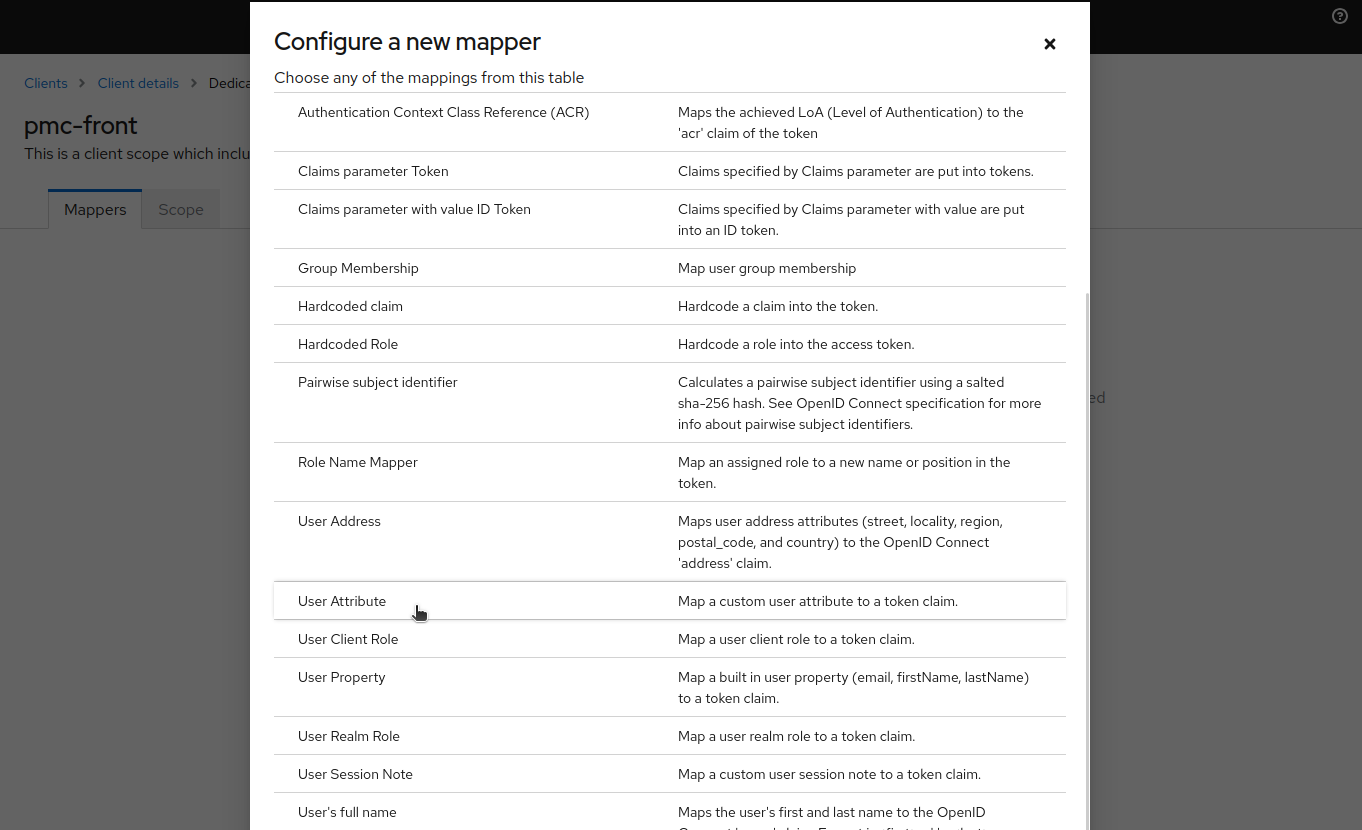The height and width of the screenshot is (830, 1362).
Task: Choose the User Address mapper
Action: click(339, 521)
